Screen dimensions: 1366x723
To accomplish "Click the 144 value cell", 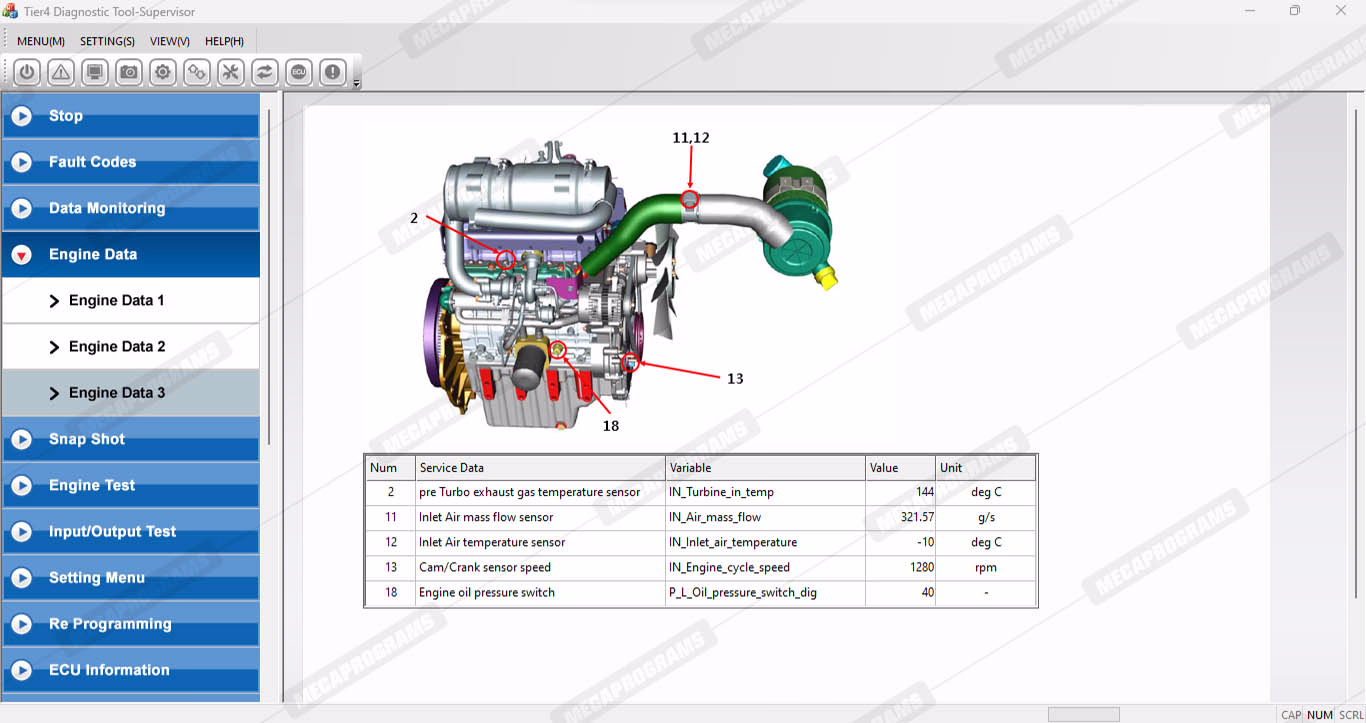I will [x=900, y=492].
